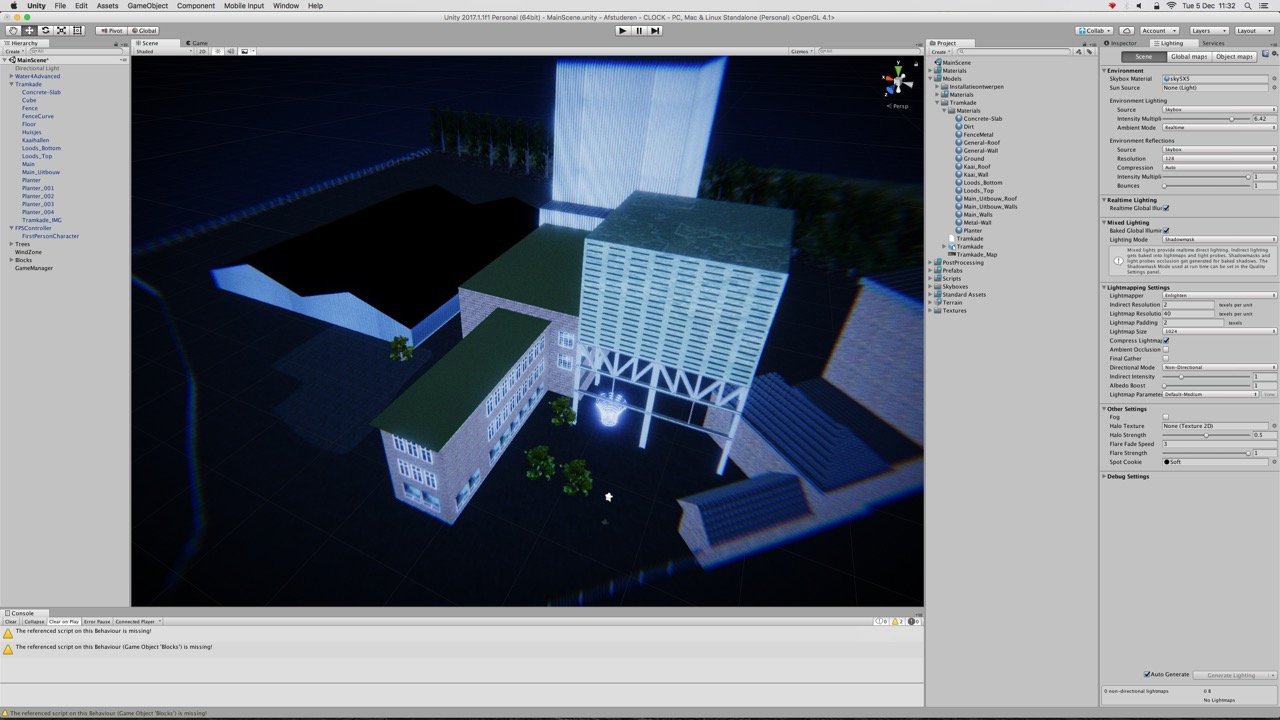Open the GameObject menu
Screen dimensions: 1280x720
point(148,6)
